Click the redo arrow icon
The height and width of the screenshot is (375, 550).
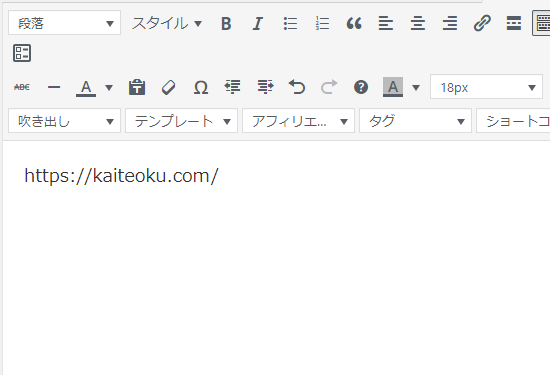tap(329, 87)
